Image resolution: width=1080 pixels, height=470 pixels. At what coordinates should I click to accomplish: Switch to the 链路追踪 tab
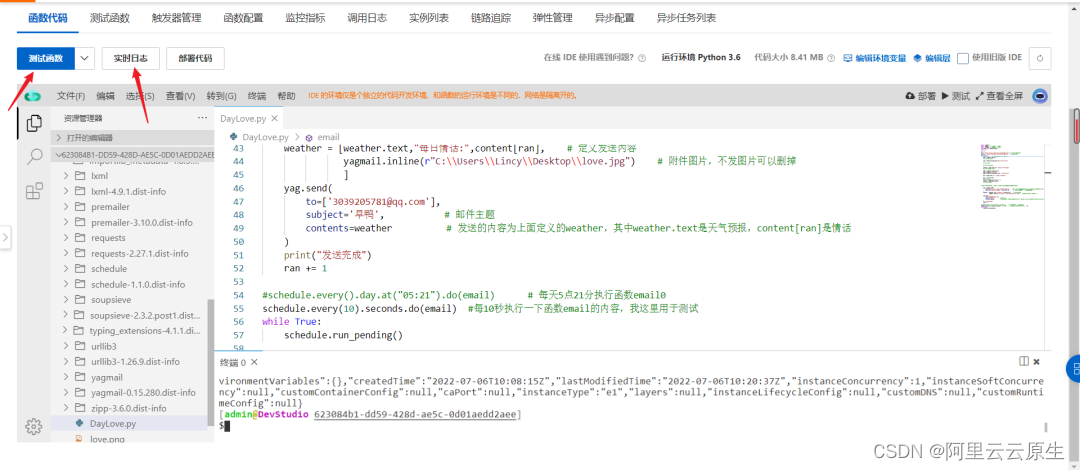click(491, 18)
